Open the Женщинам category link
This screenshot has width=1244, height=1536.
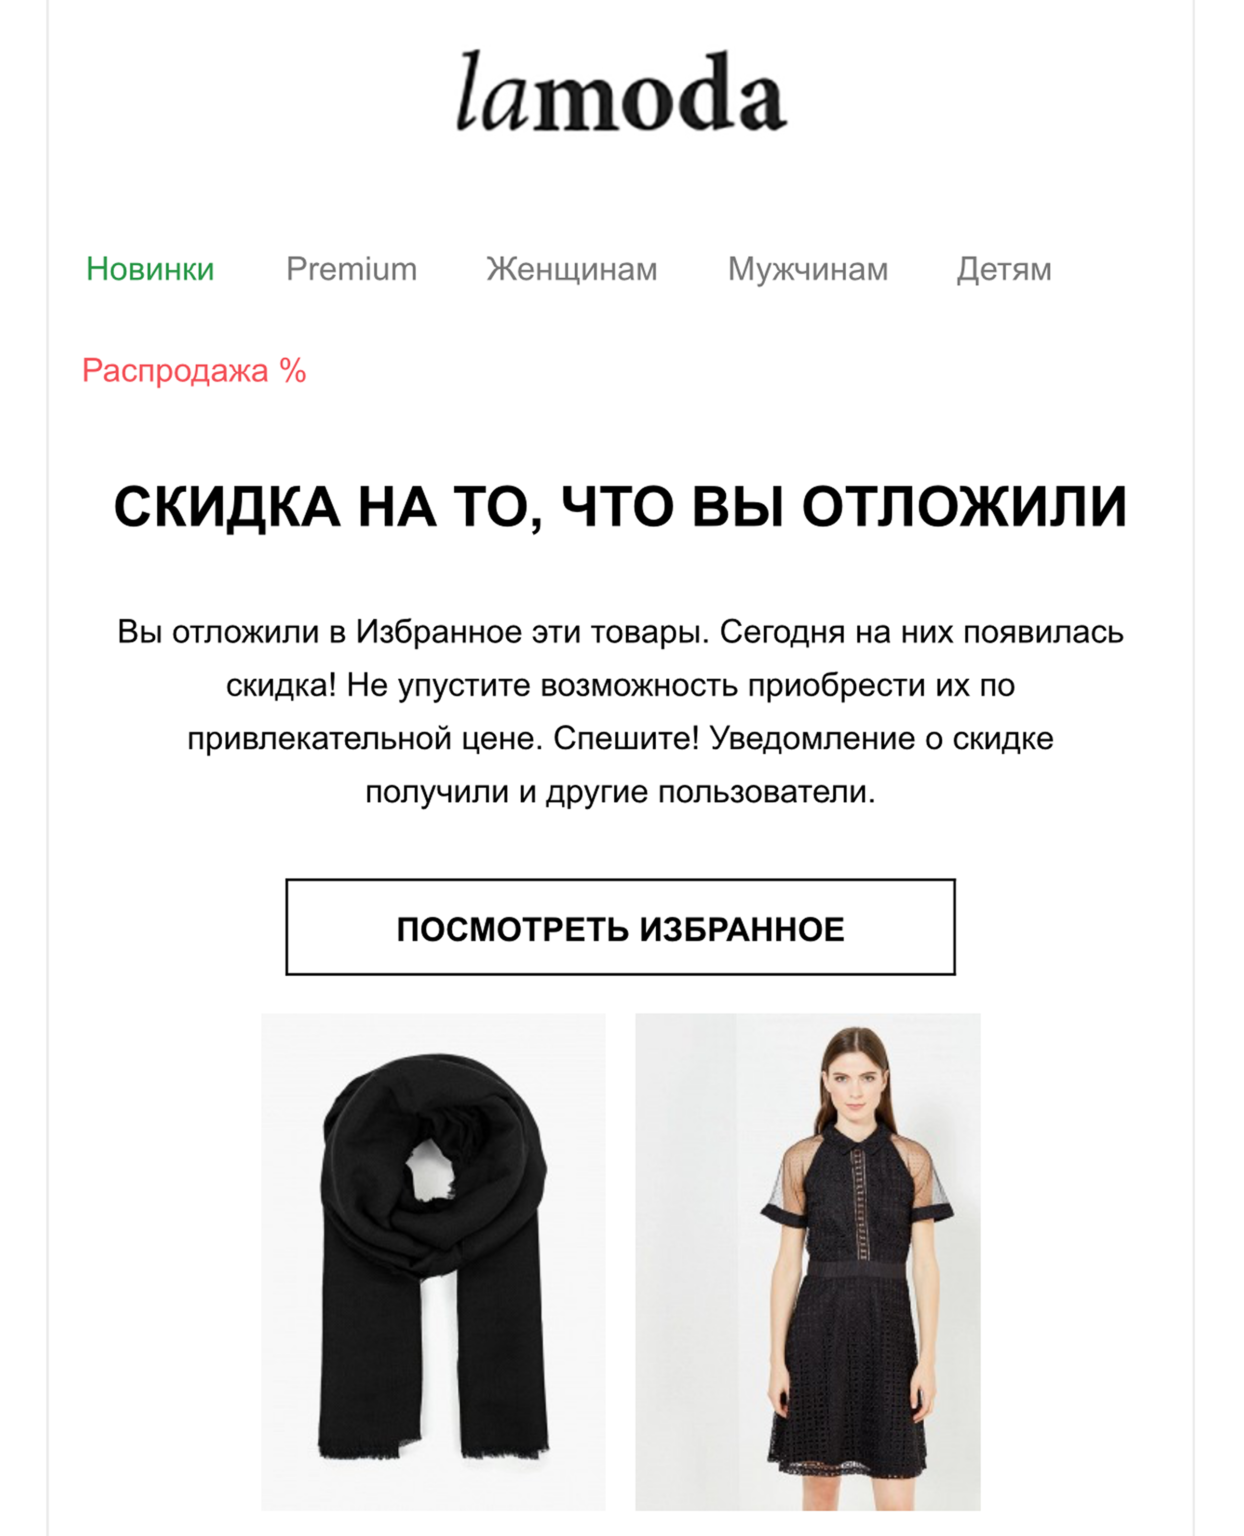pos(571,269)
